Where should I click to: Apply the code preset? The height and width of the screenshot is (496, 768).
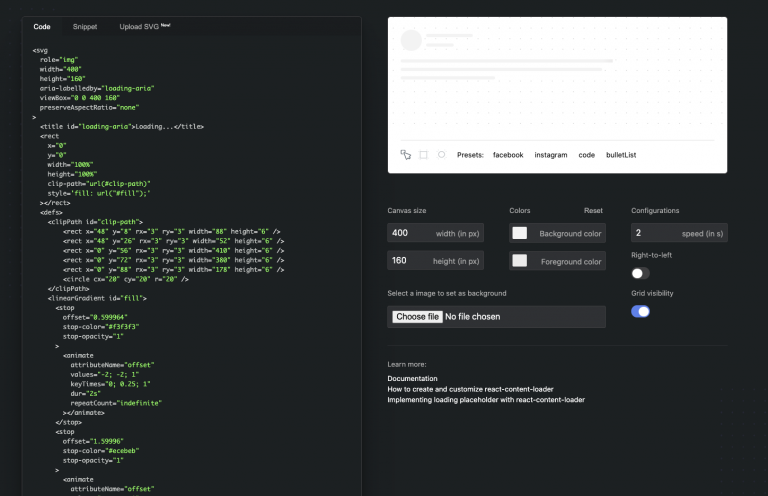[x=586, y=155]
